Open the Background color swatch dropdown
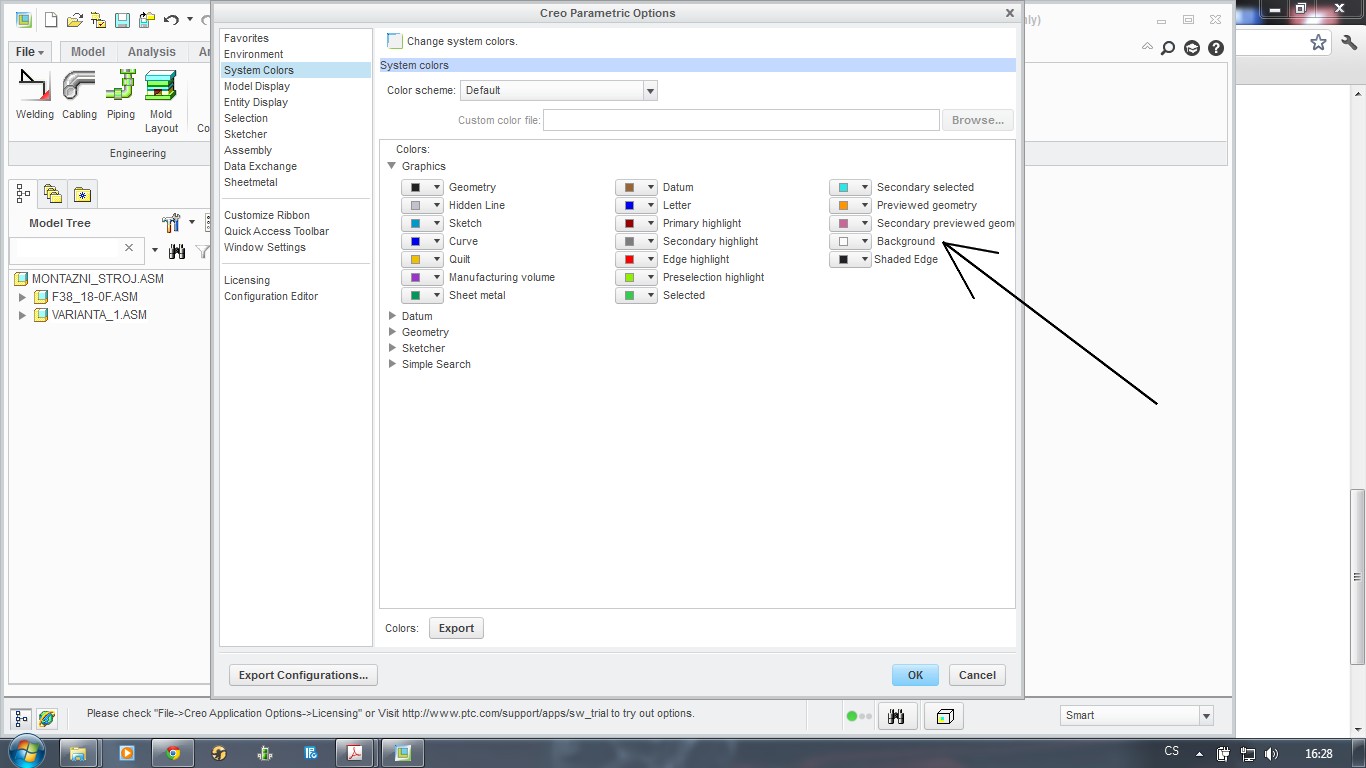This screenshot has width=1366, height=768. point(850,241)
